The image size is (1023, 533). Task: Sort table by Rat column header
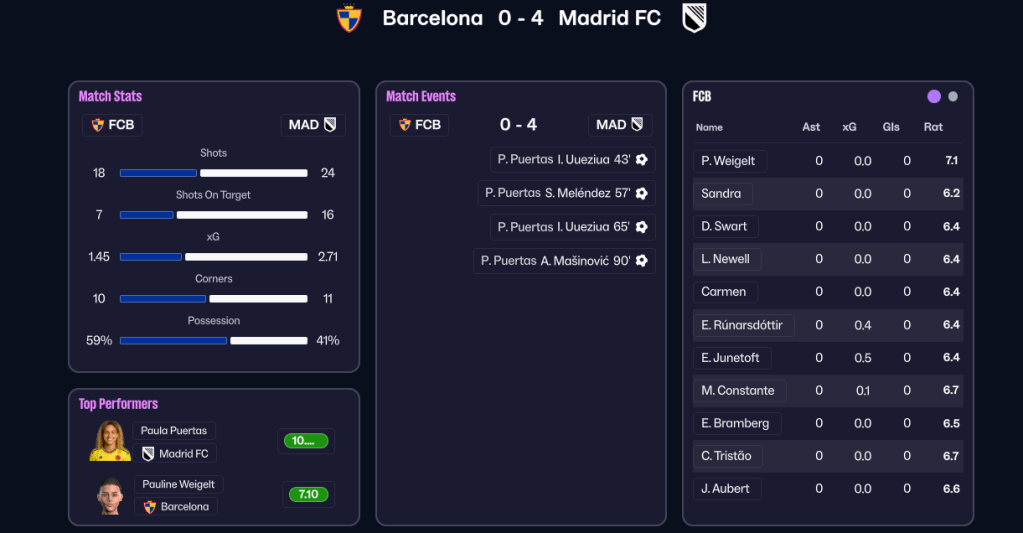coord(933,127)
